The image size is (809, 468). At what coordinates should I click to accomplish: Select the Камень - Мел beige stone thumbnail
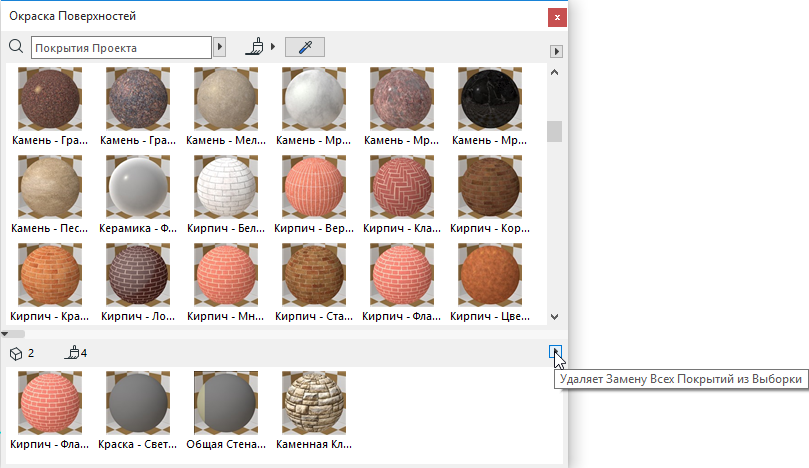[224, 99]
